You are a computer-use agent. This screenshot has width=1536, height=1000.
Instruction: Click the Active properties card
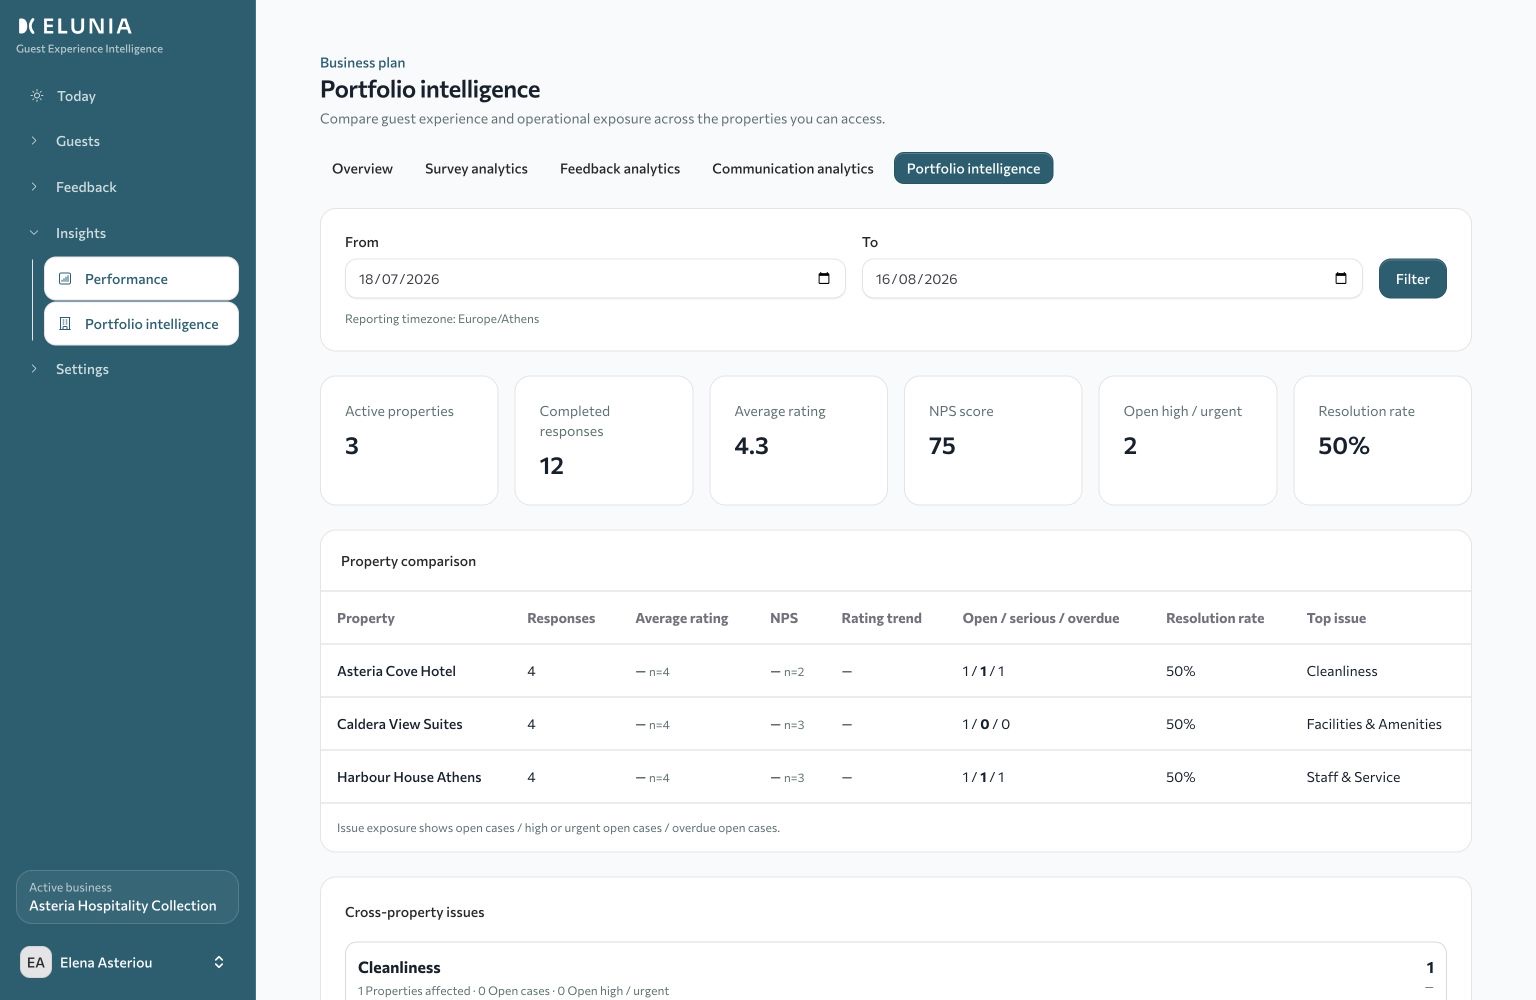[x=409, y=440]
